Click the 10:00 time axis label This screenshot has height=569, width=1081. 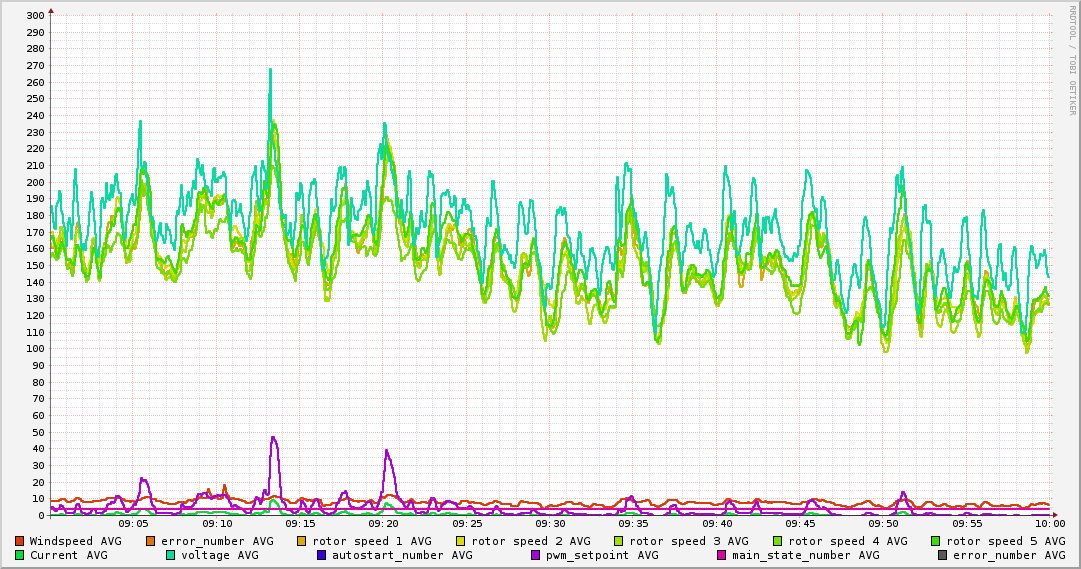point(1050,524)
